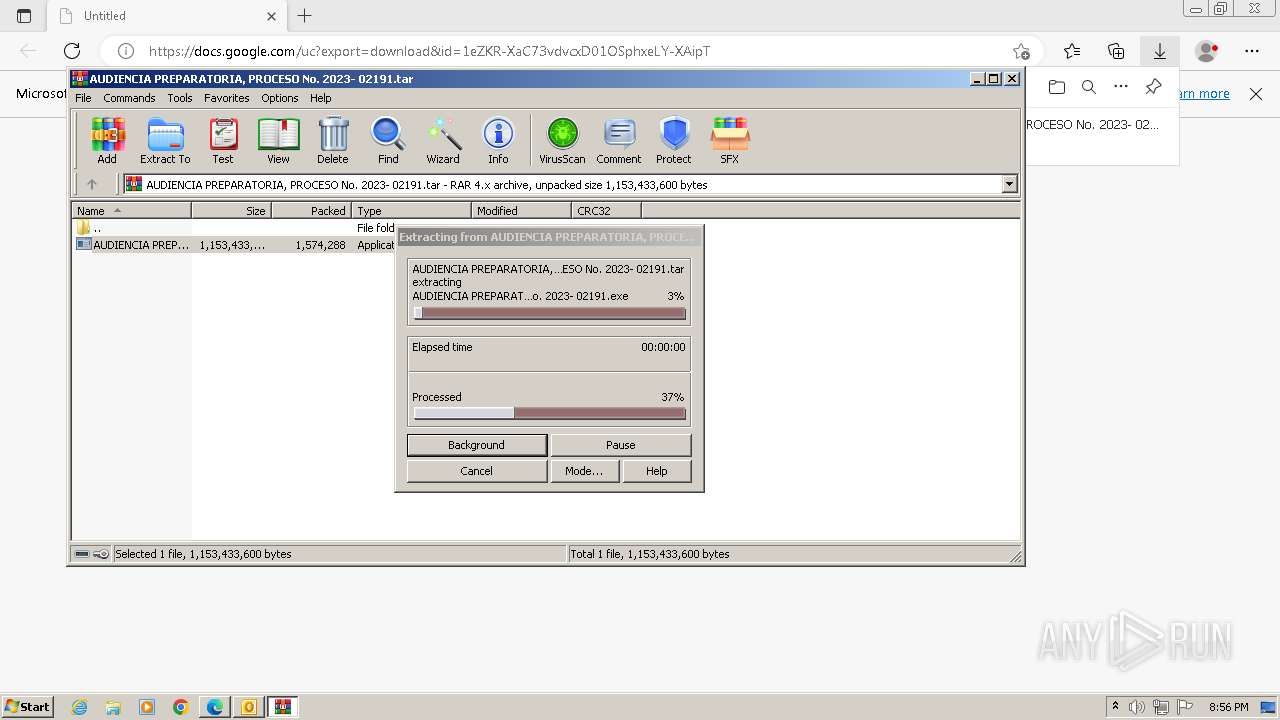
Task: Open Edge Favorites star icon
Action: coord(1072,51)
